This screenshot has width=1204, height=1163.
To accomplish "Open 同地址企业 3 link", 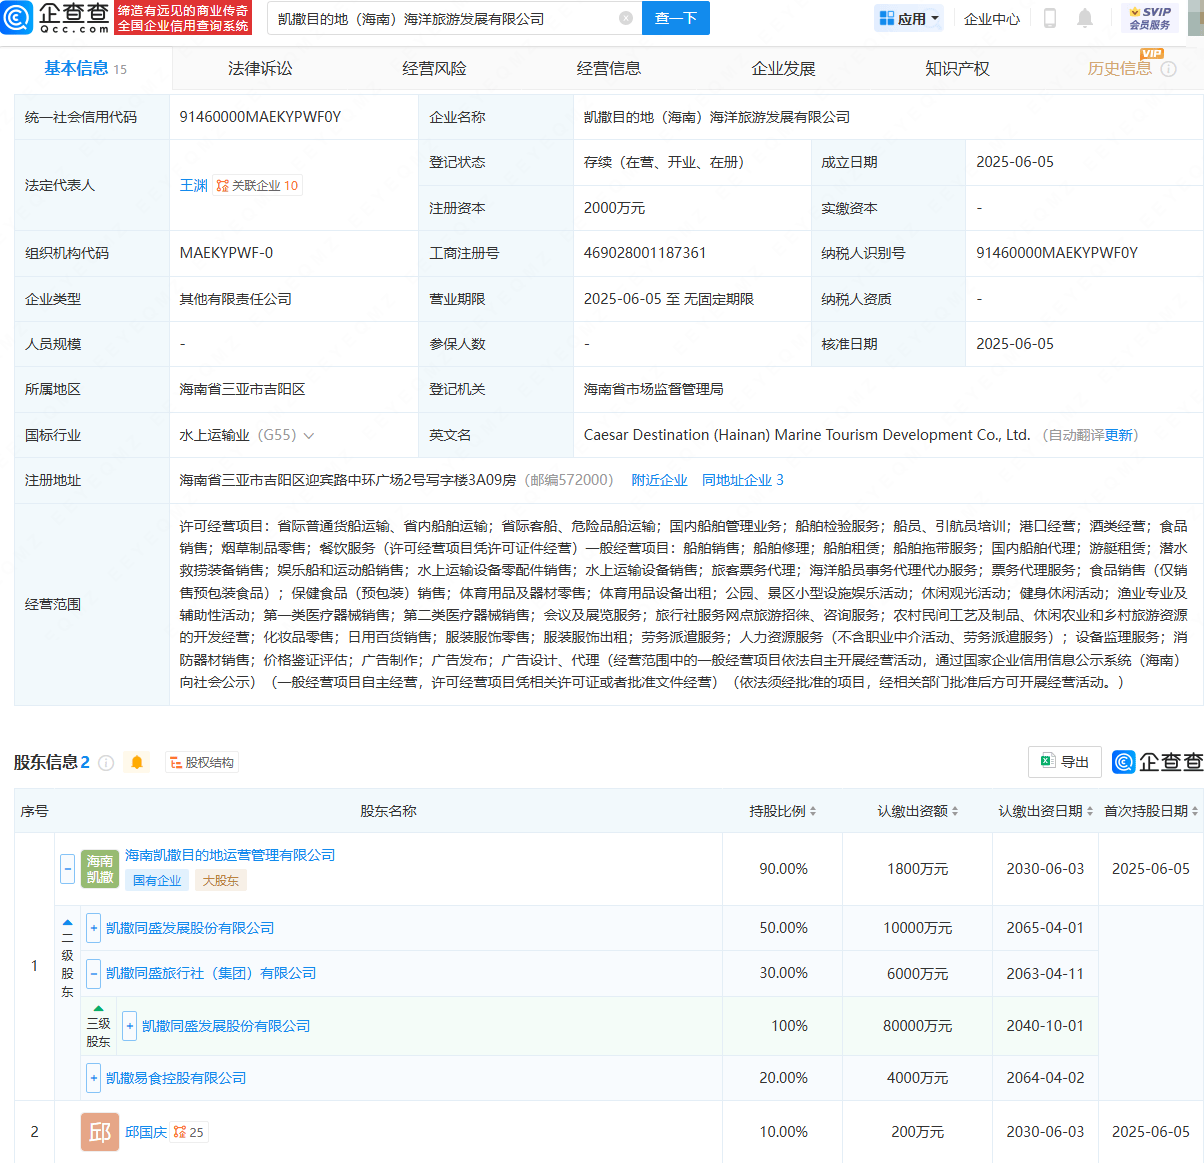I will 743,480.
